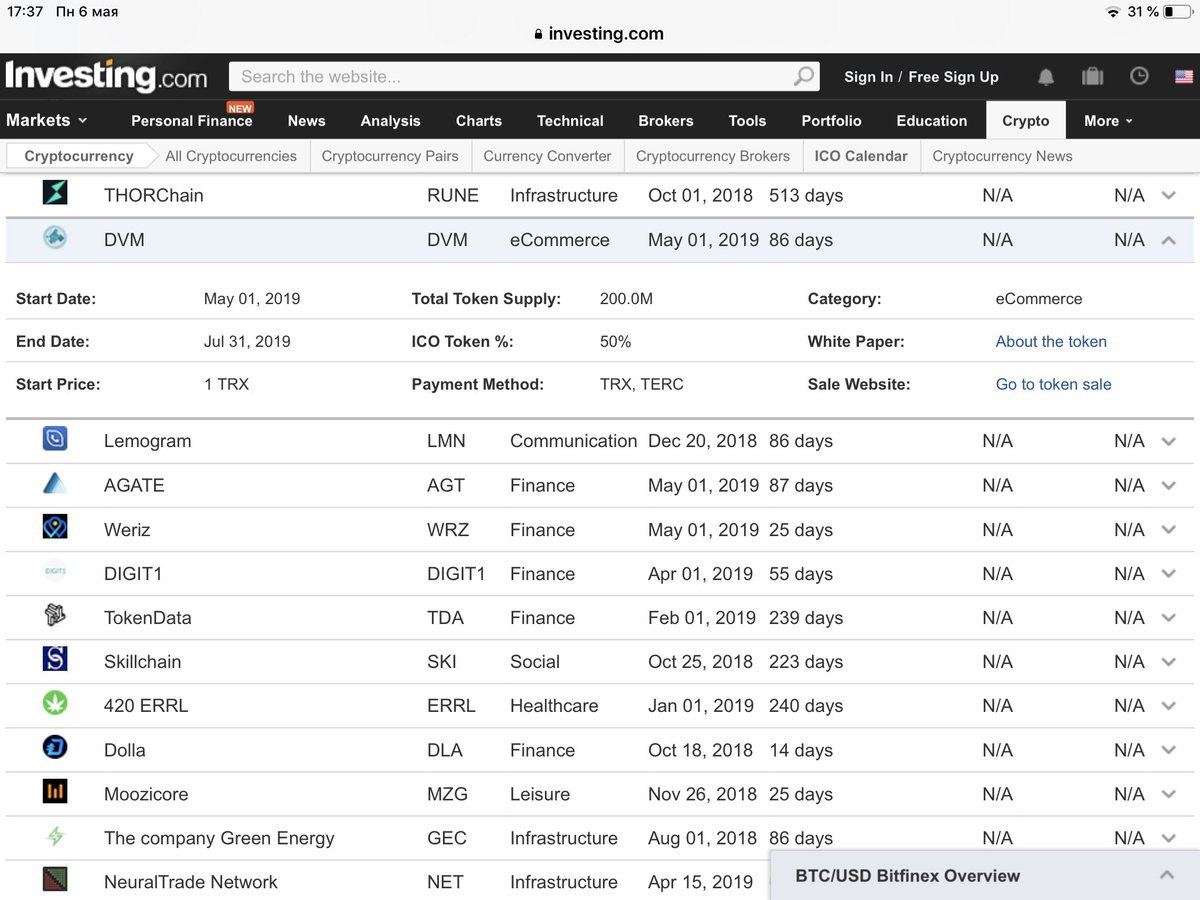The height and width of the screenshot is (900, 1200).
Task: Click the THORChain coin logo
Action: tap(55, 192)
